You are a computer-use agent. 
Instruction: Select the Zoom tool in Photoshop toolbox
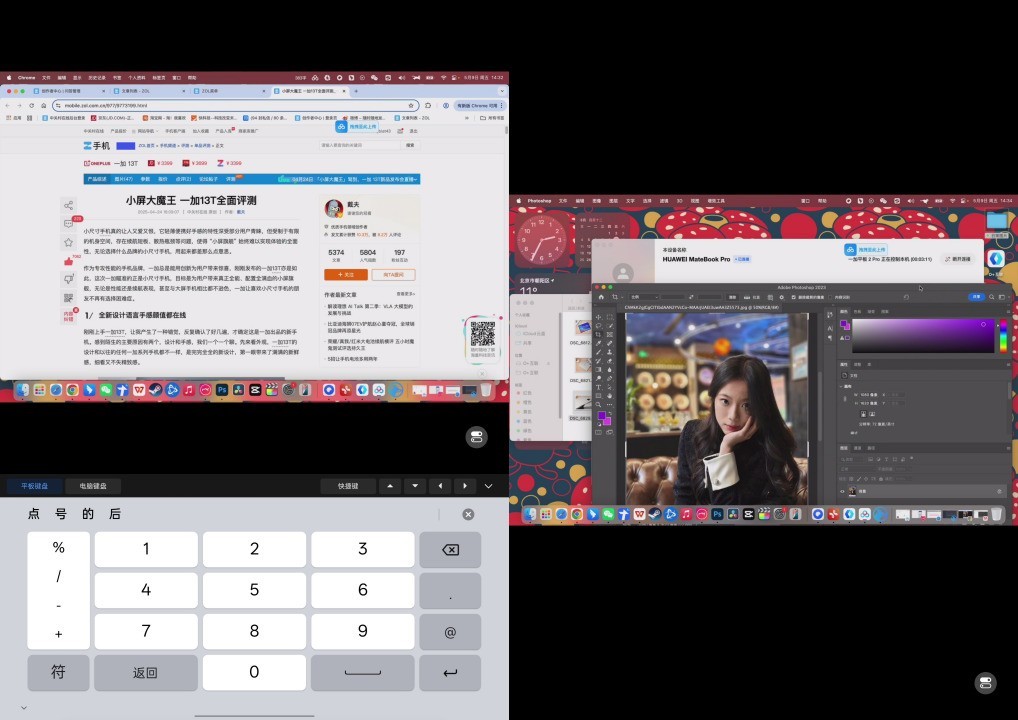pos(599,404)
